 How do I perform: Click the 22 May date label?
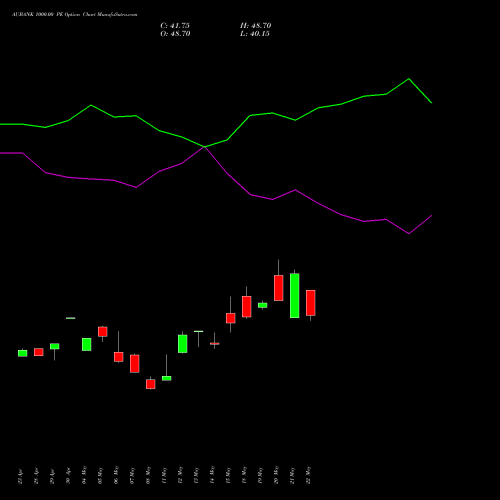309,475
